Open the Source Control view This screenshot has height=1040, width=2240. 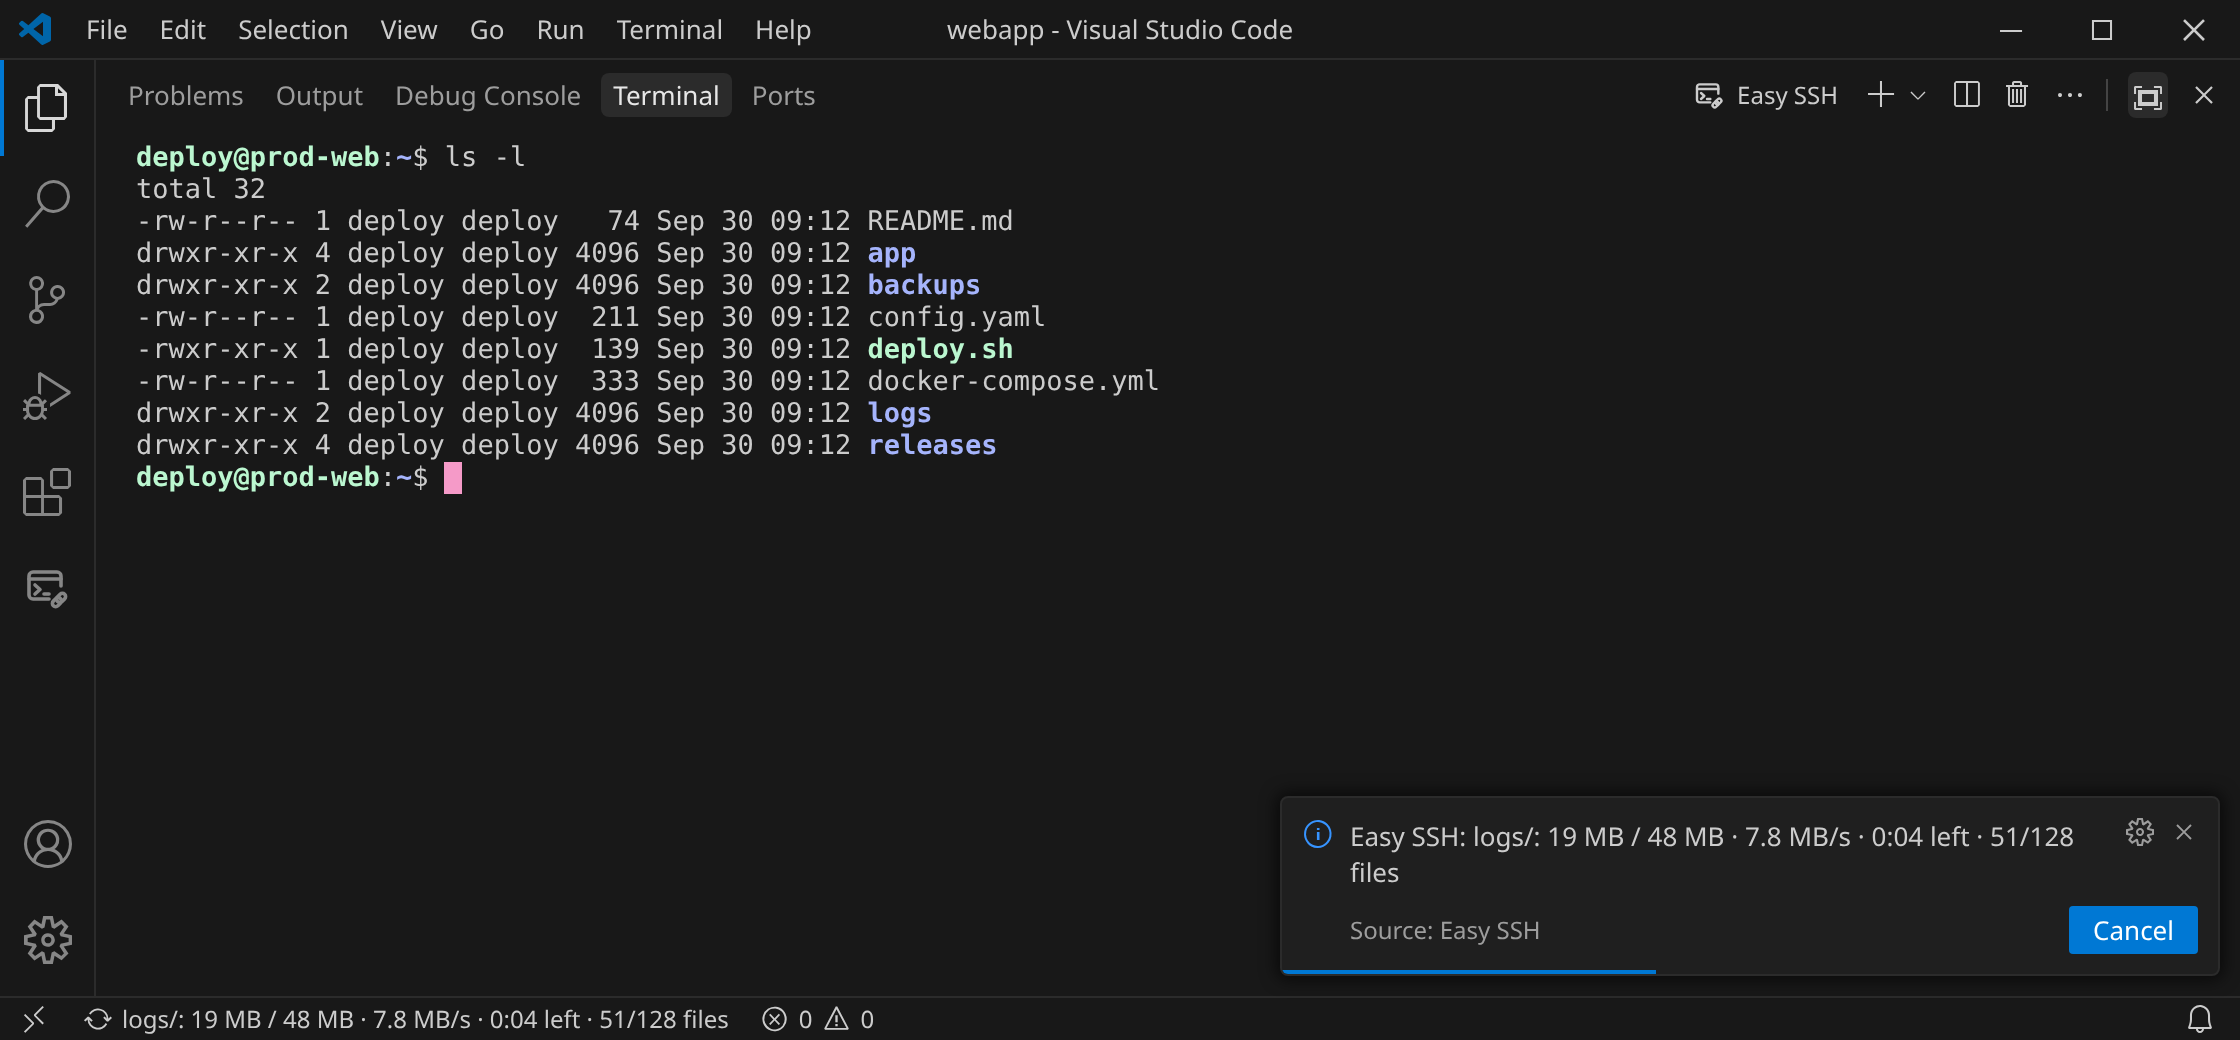pyautogui.click(x=47, y=300)
